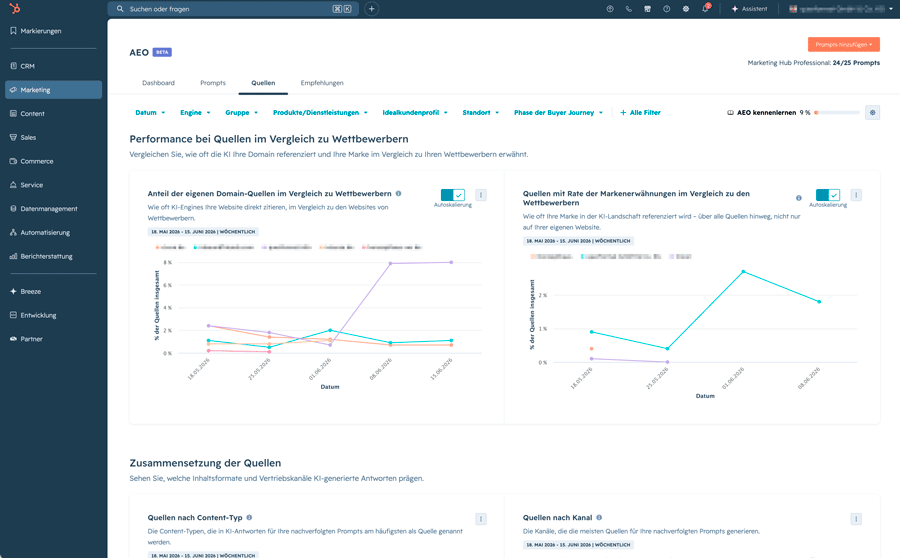
Task: Open the settings gear next to AEO progress
Action: tap(872, 113)
